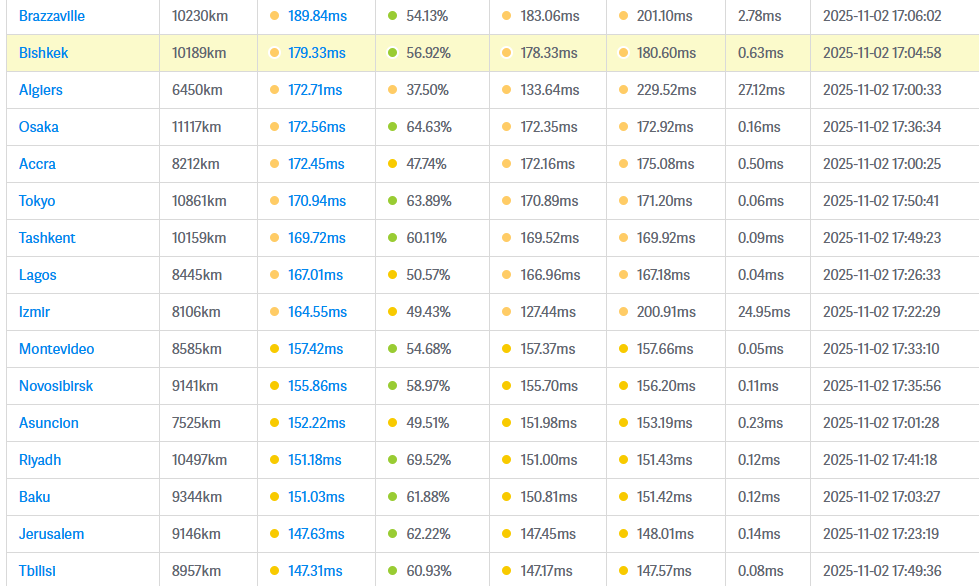The height and width of the screenshot is (586, 979).
Task: Open the Tokyo city link
Action: 37,201
